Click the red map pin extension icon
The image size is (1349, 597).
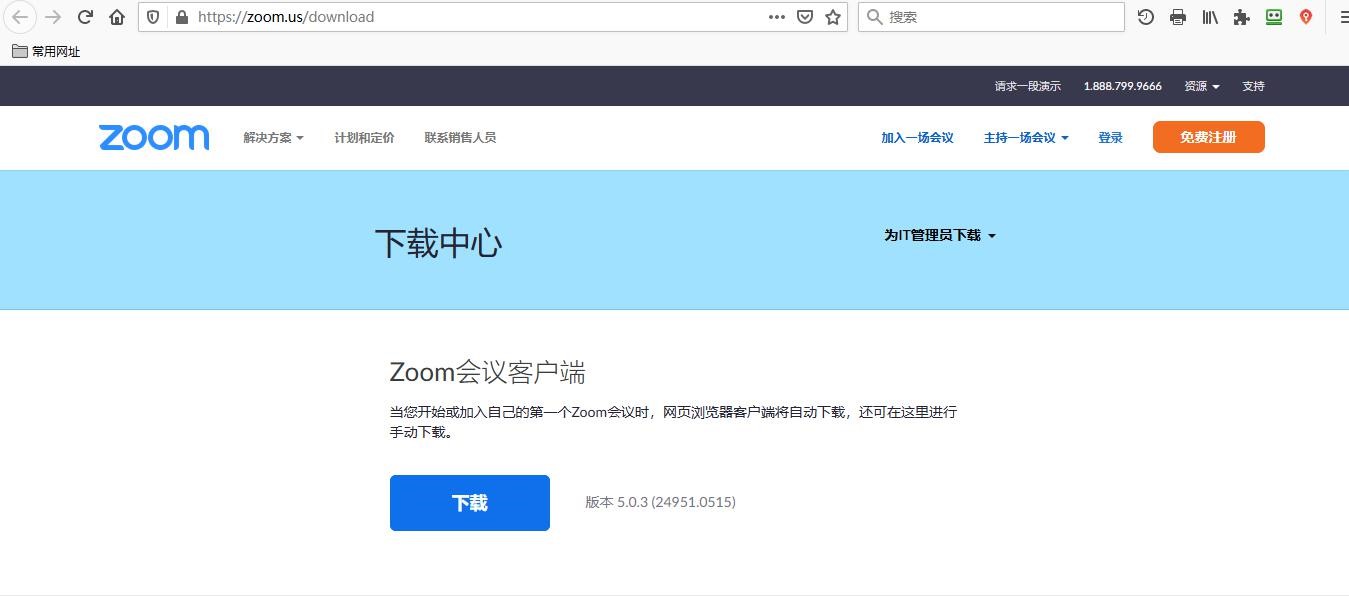(1306, 17)
